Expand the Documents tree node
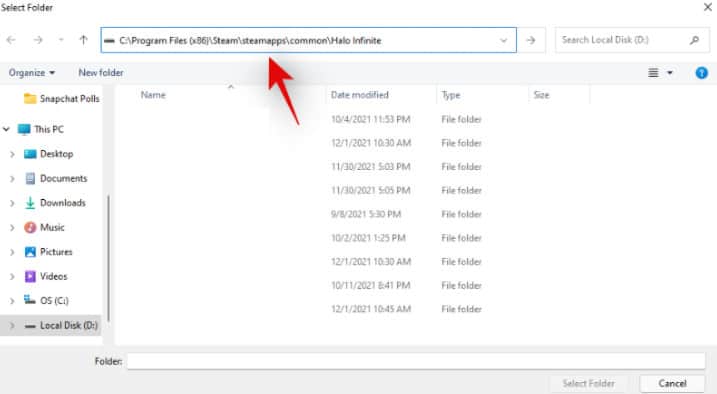Screen dimensions: 717x394 12,179
